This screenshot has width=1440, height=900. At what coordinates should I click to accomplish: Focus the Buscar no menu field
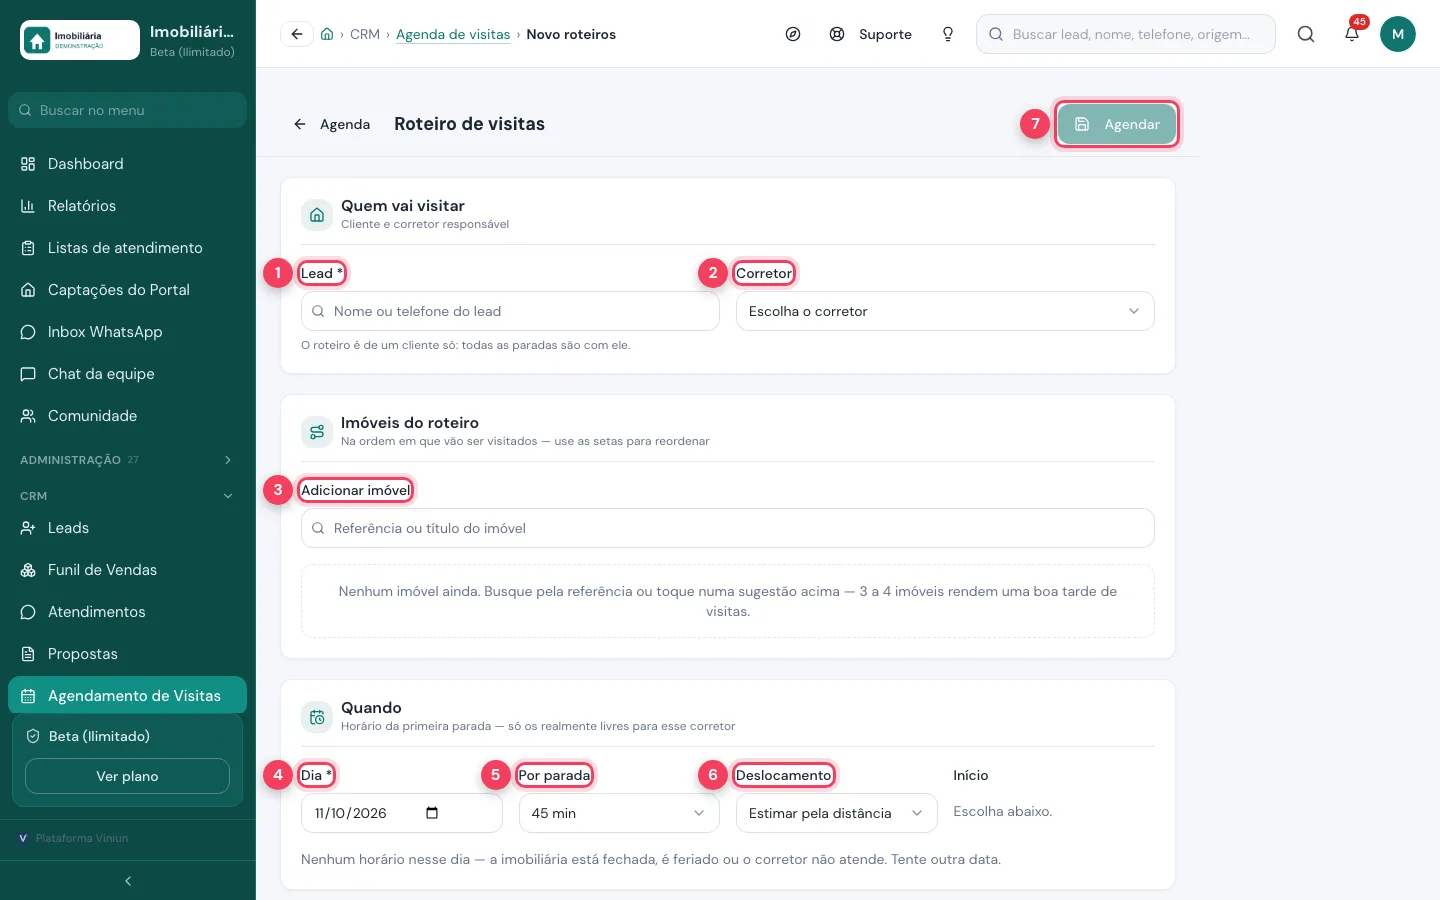128,110
